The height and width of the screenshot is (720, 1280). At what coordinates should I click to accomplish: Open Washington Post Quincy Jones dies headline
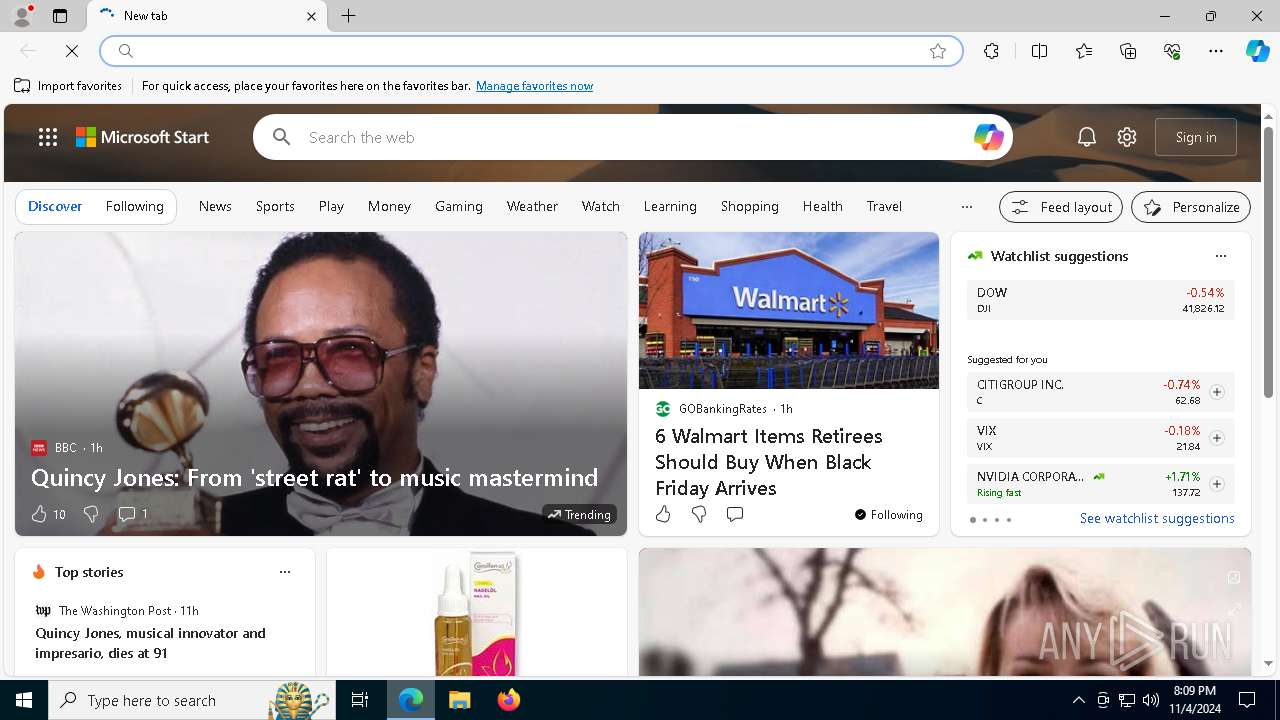coord(150,643)
